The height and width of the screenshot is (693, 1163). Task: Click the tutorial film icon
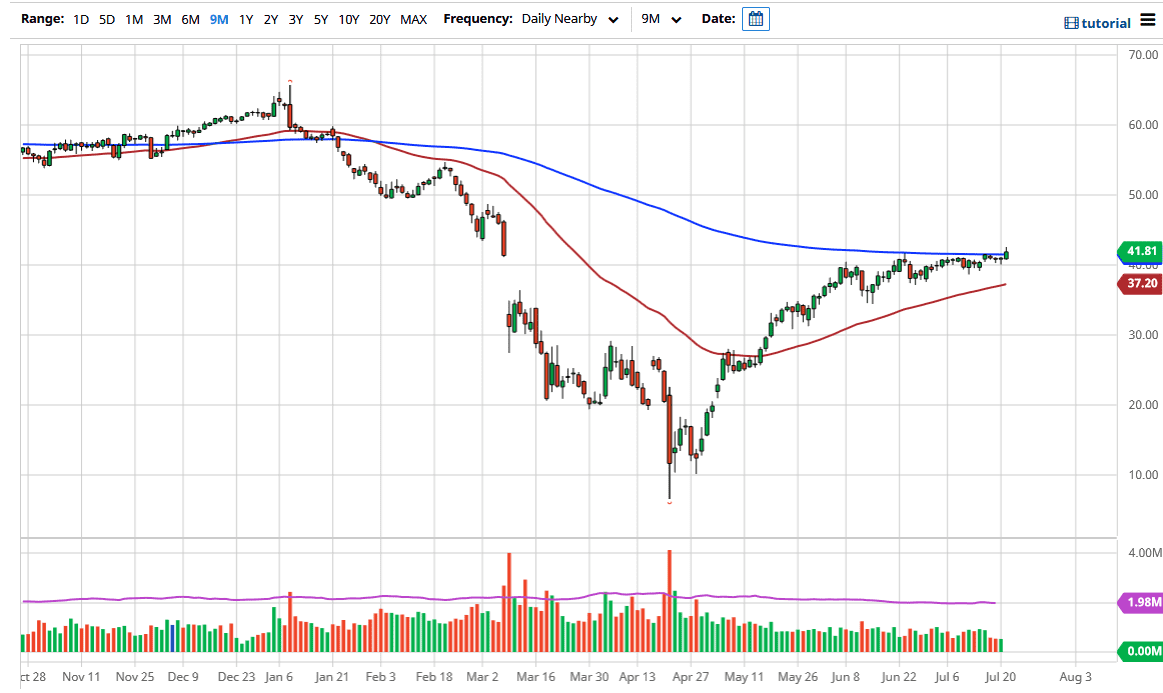(x=1071, y=23)
